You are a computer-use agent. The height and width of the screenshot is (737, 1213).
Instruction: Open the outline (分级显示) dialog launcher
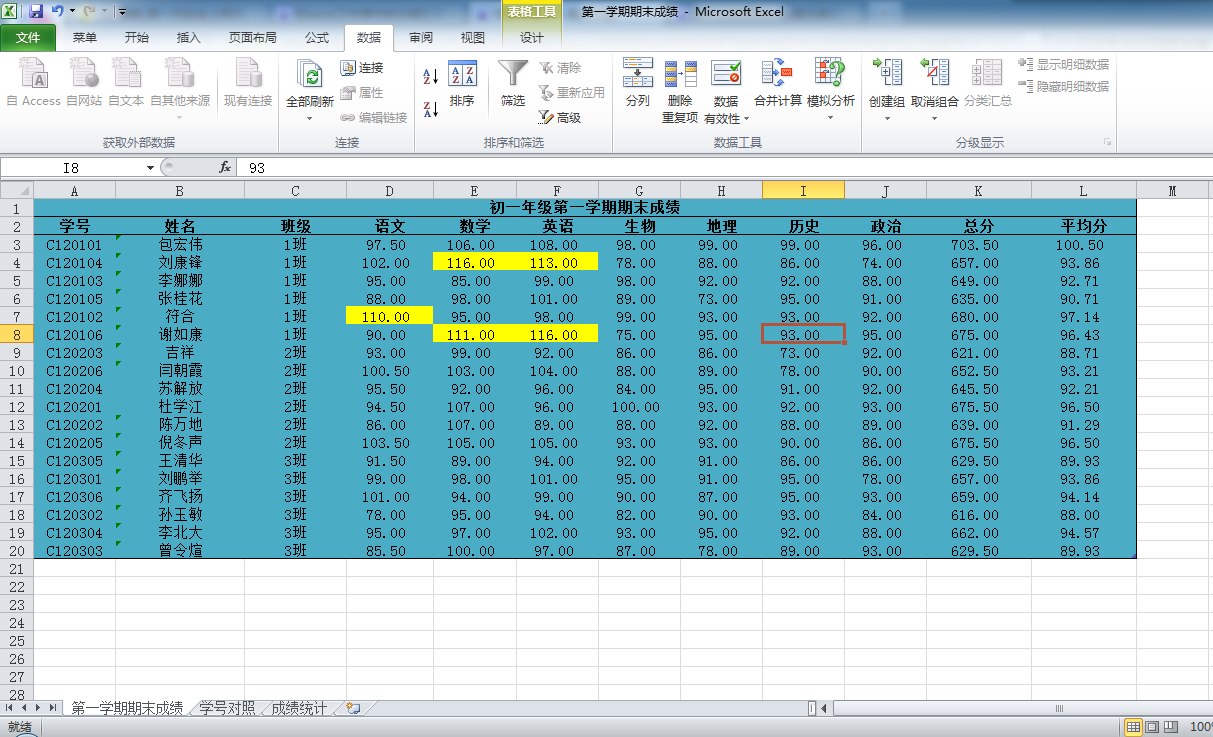click(x=1108, y=143)
